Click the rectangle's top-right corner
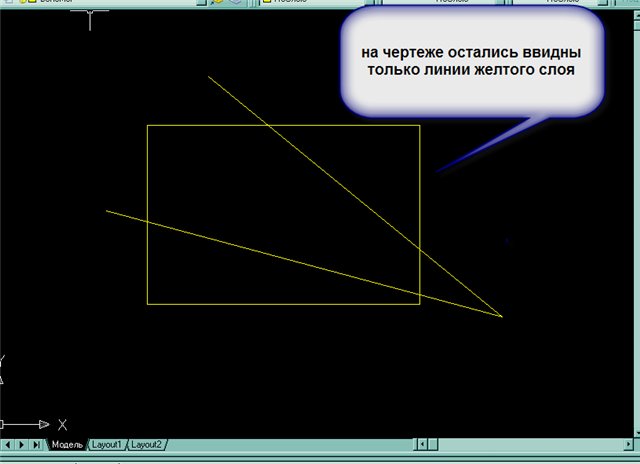The image size is (640, 464). point(419,126)
